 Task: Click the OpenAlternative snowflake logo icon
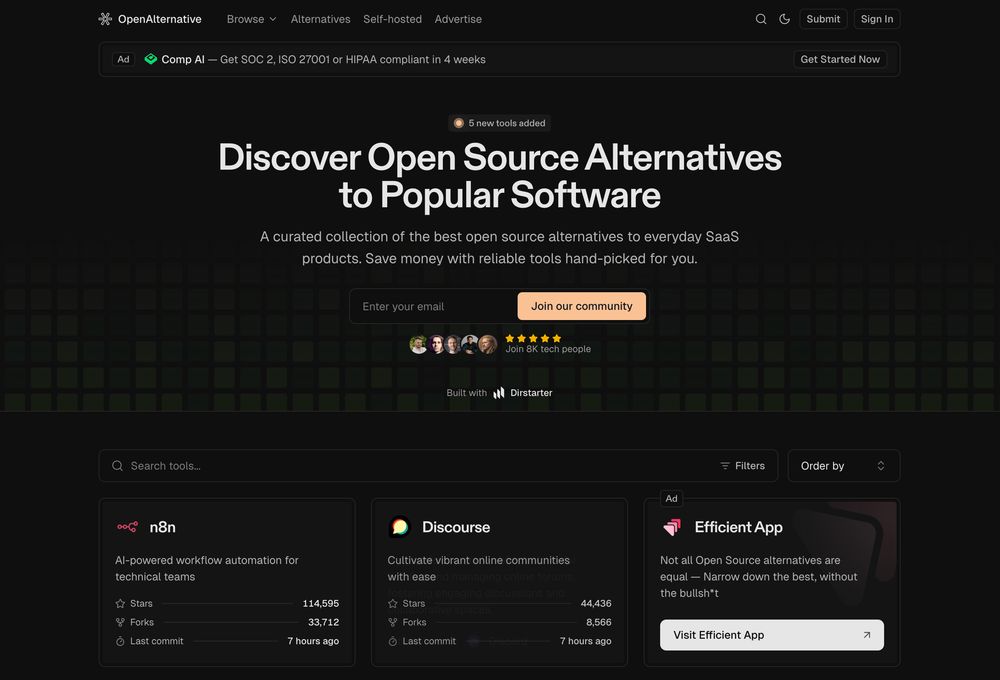pos(105,19)
